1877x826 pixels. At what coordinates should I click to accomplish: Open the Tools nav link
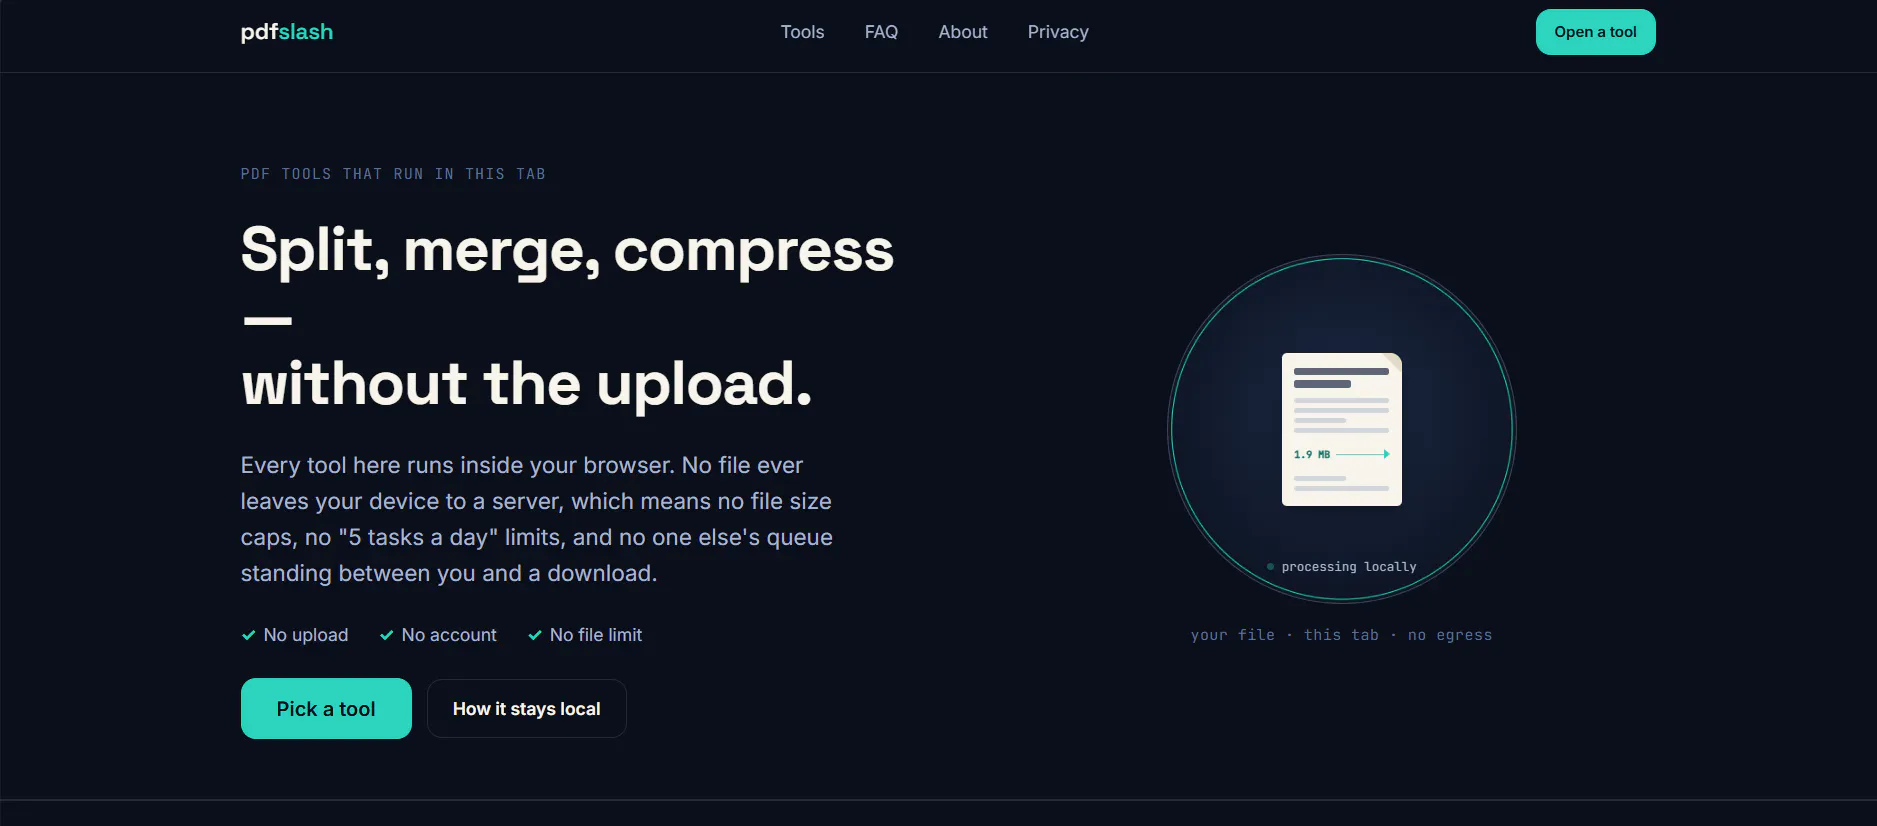coord(802,32)
